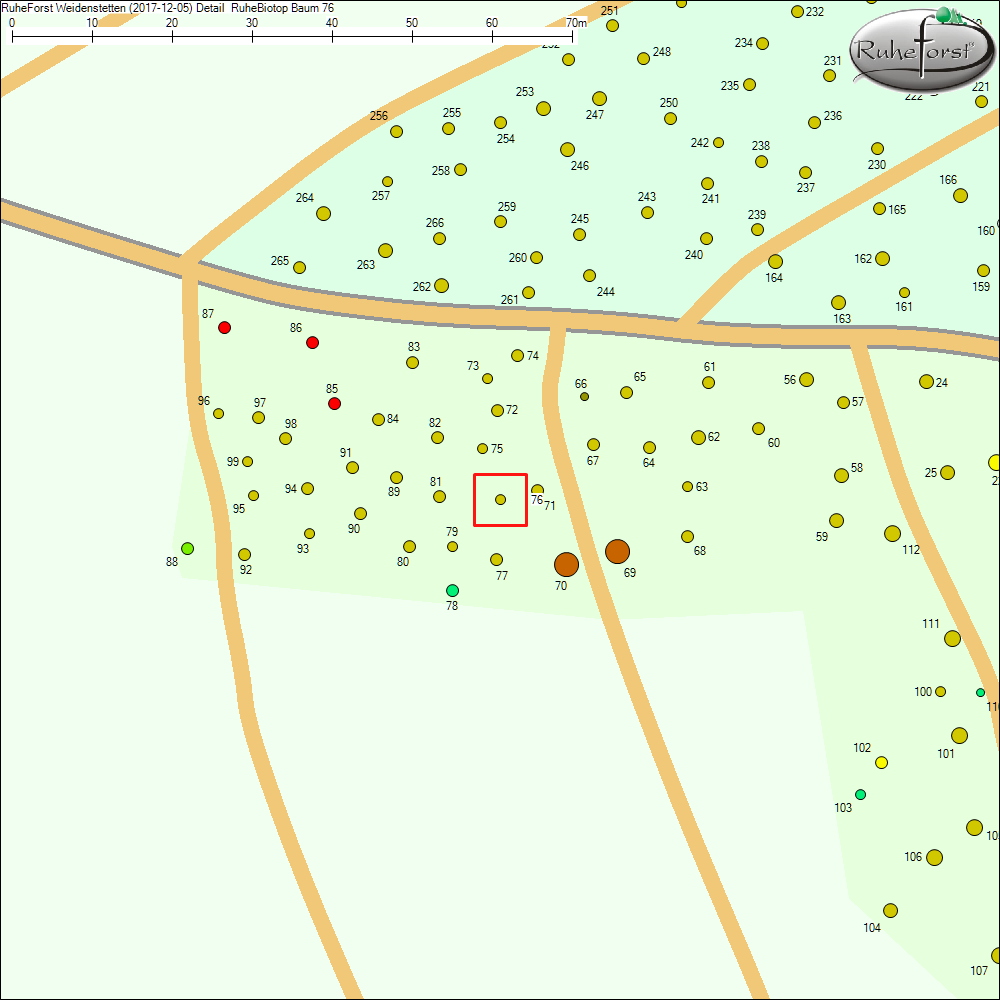Image resolution: width=1000 pixels, height=1000 pixels.
Task: Click tree marker 106
Action: coord(934,857)
